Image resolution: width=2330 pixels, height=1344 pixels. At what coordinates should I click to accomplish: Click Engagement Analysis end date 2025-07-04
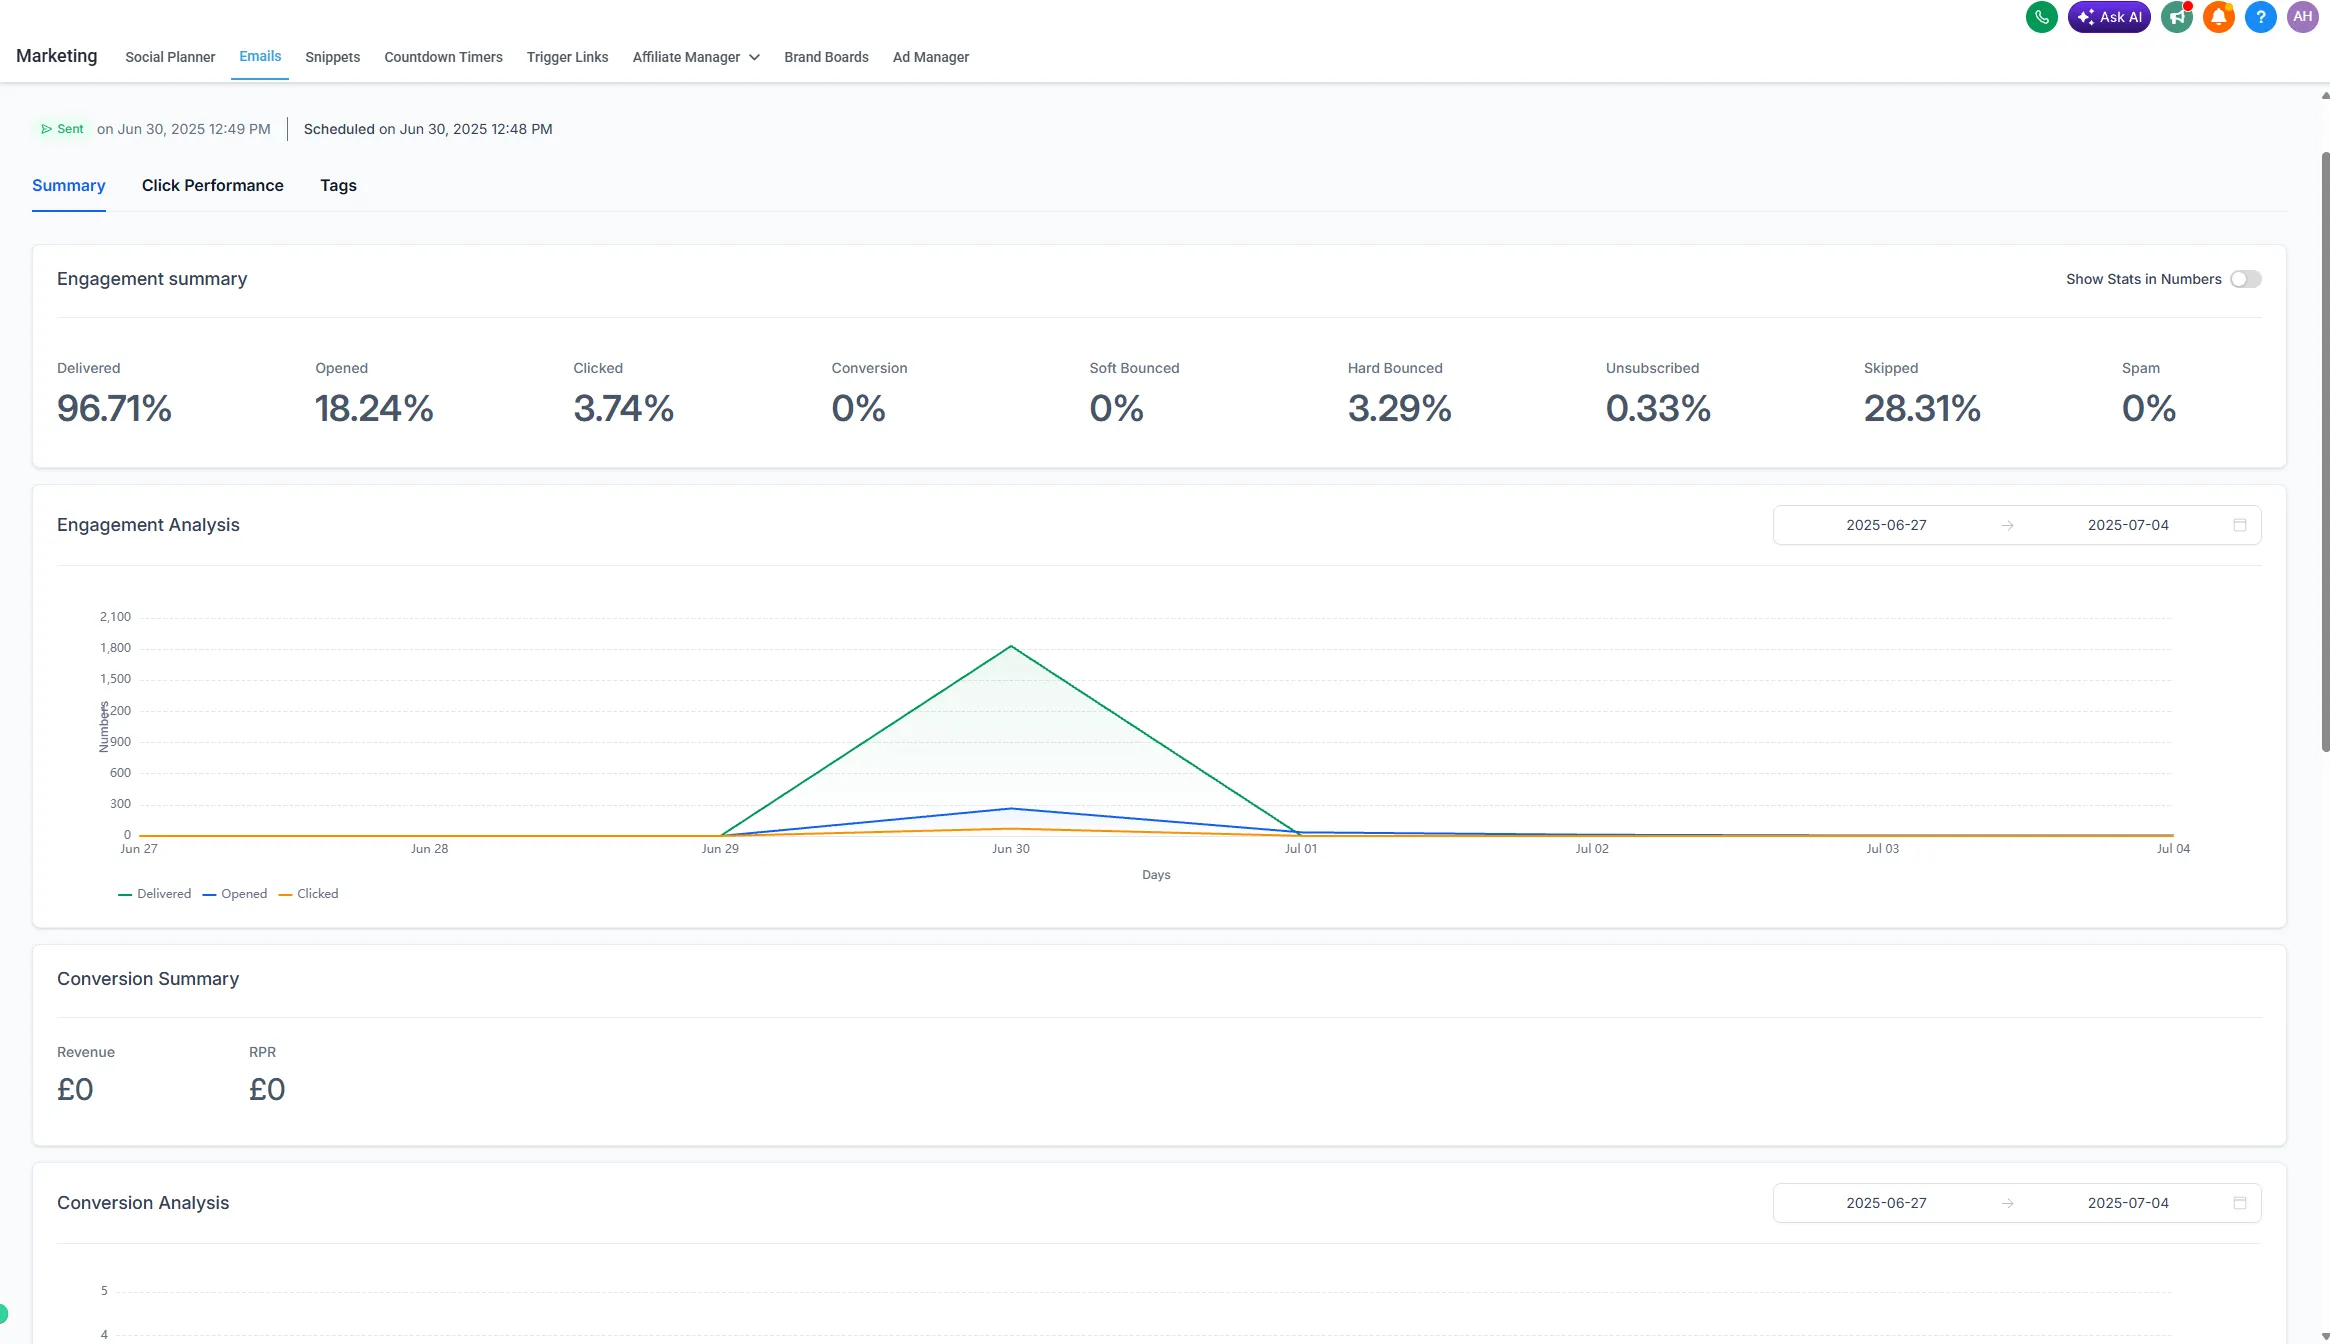coord(2128,525)
